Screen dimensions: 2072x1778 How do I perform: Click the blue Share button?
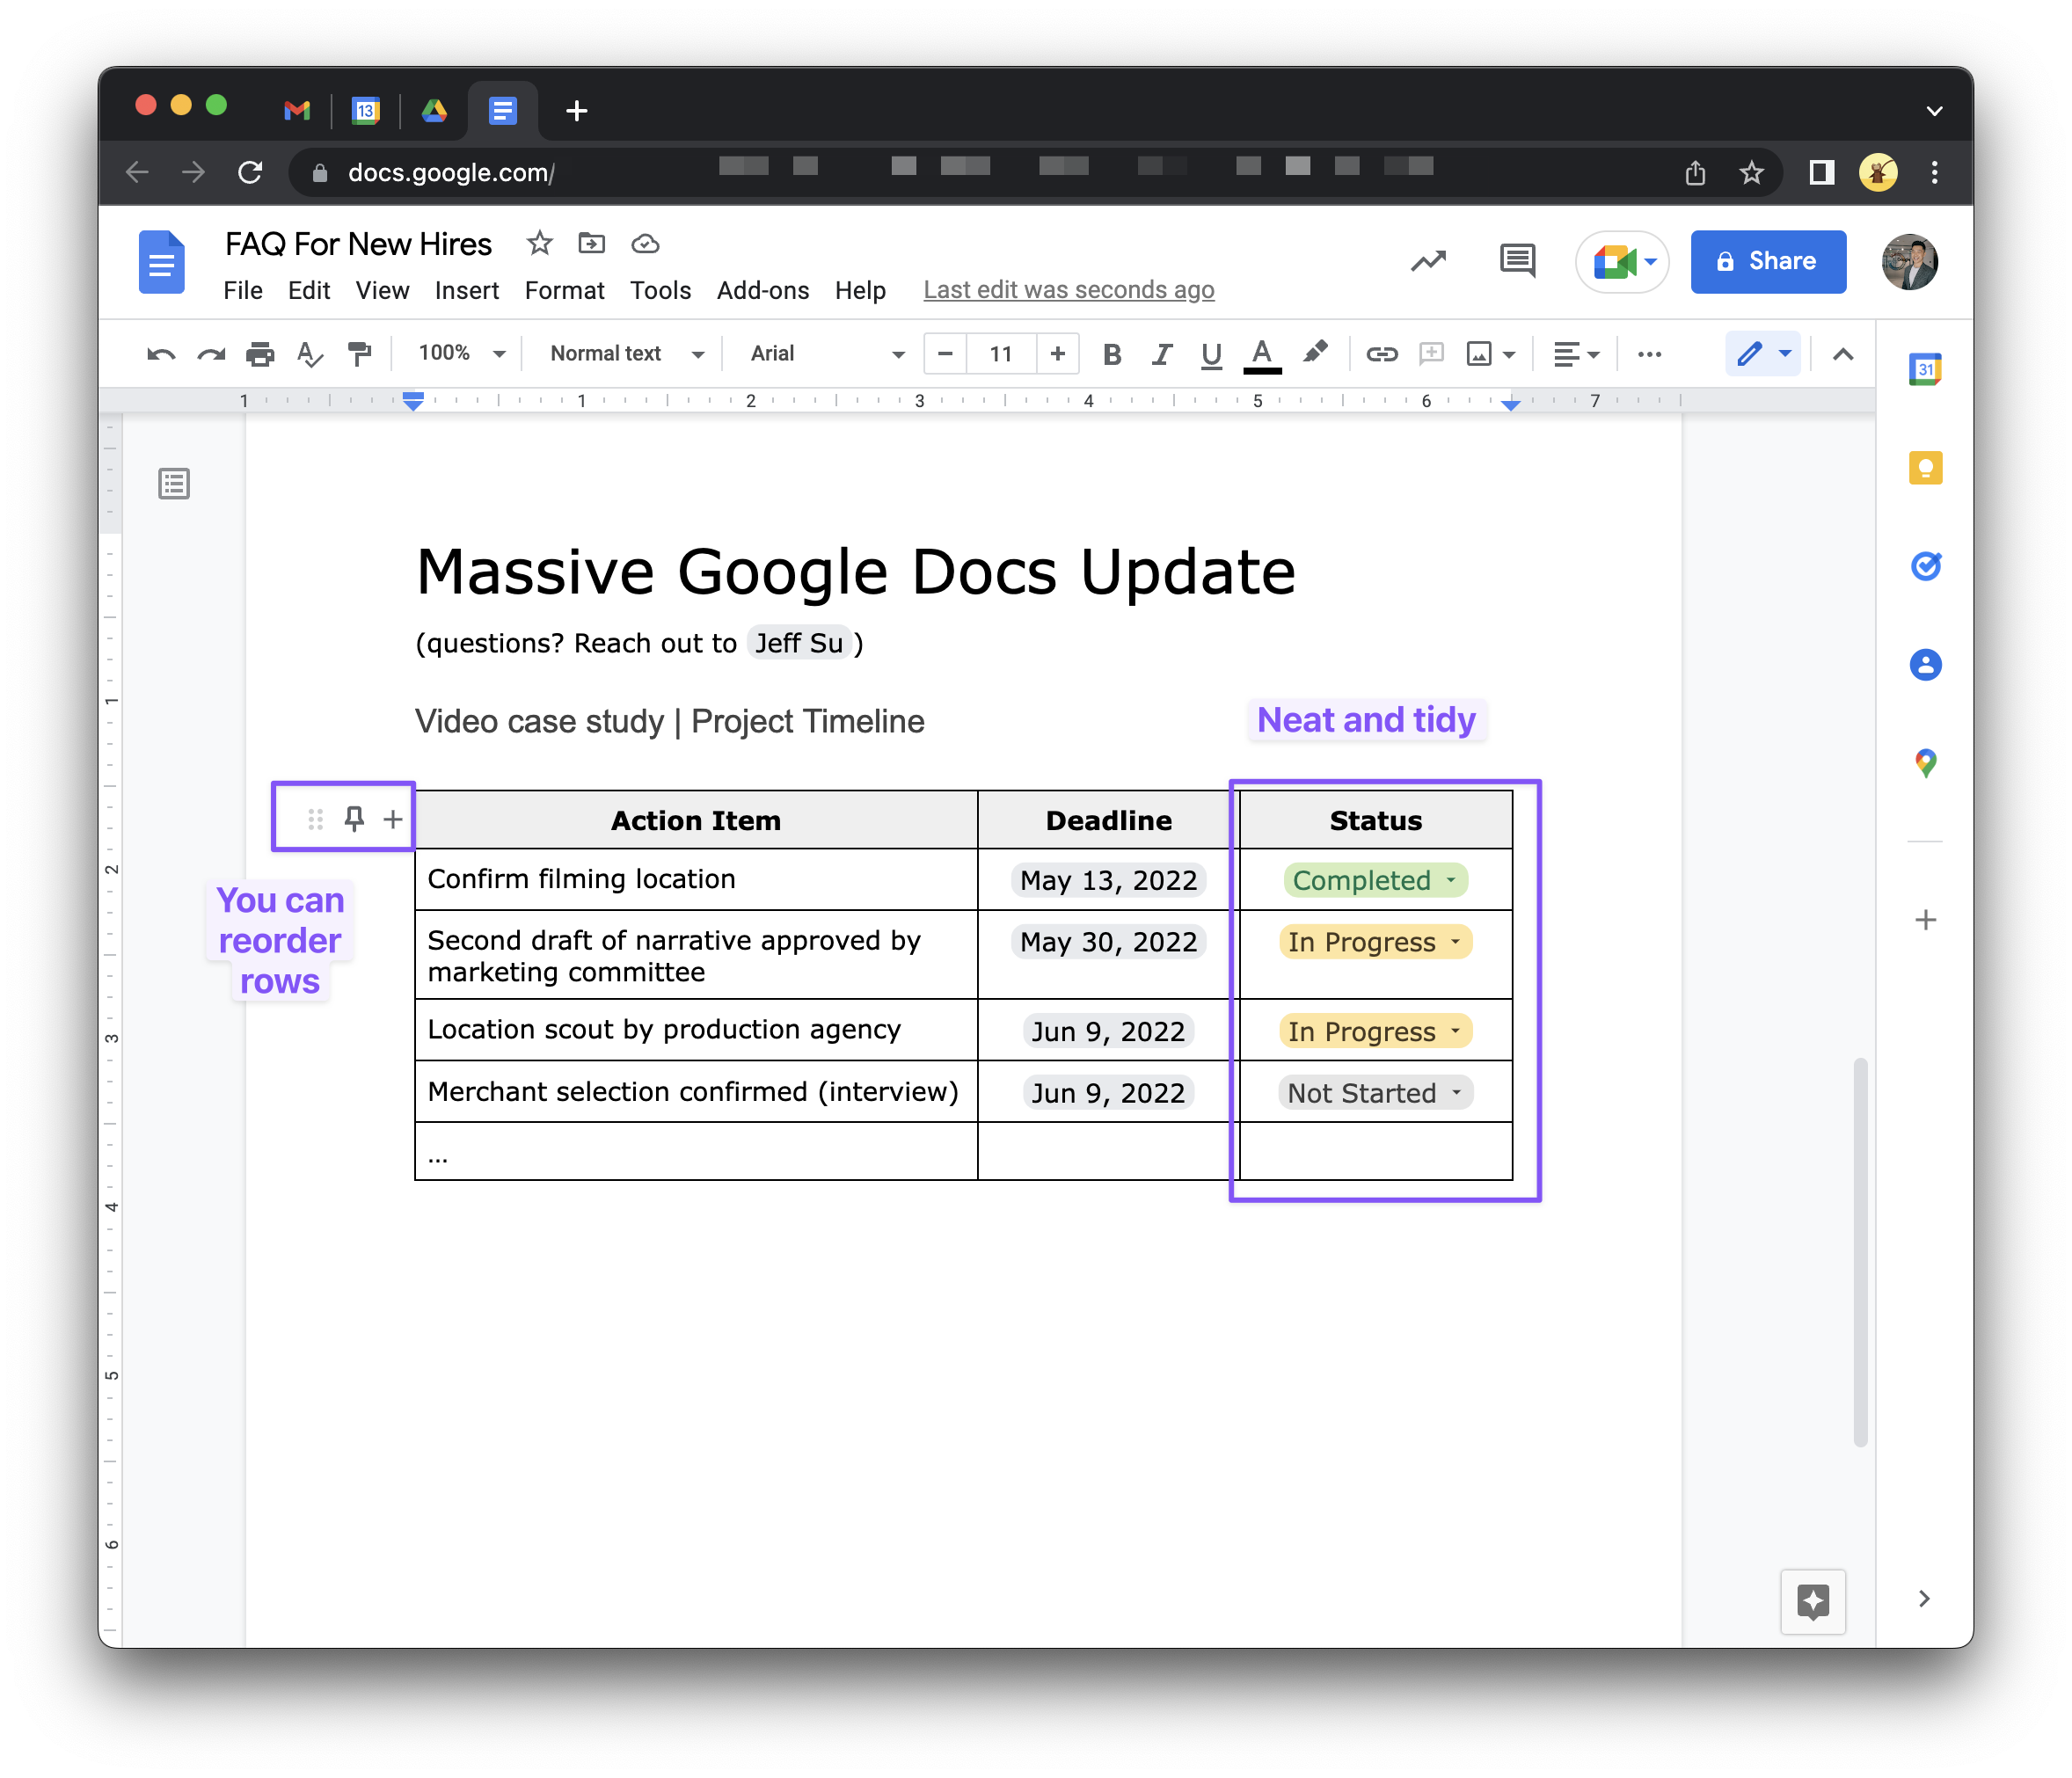(x=1768, y=261)
